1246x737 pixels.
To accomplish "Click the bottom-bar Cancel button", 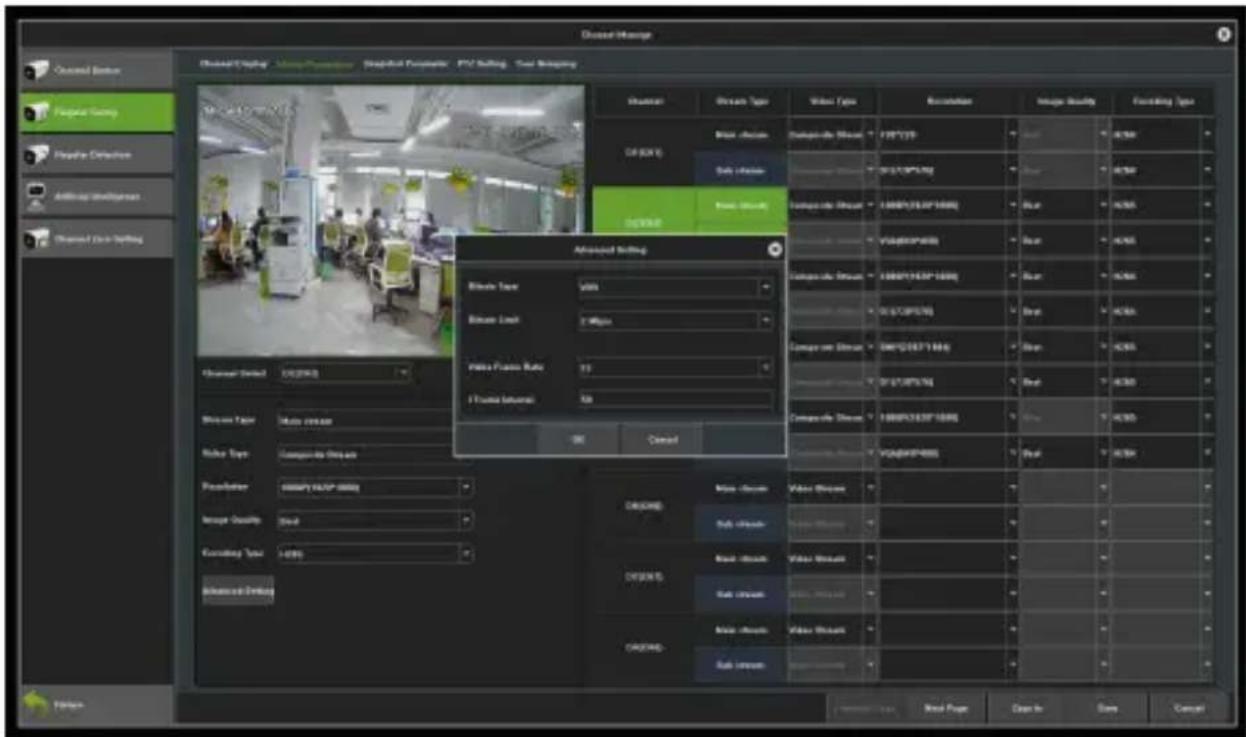I will (1188, 707).
